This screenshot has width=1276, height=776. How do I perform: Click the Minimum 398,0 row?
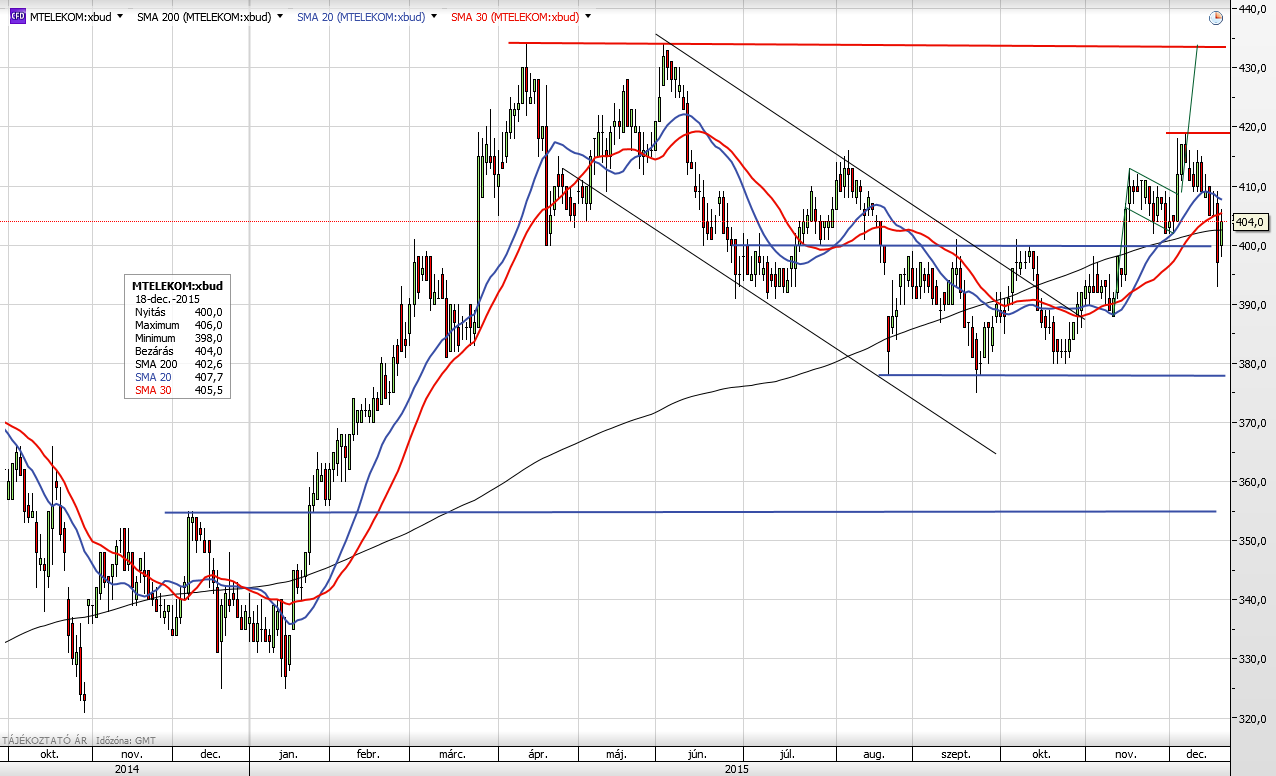[x=178, y=338]
